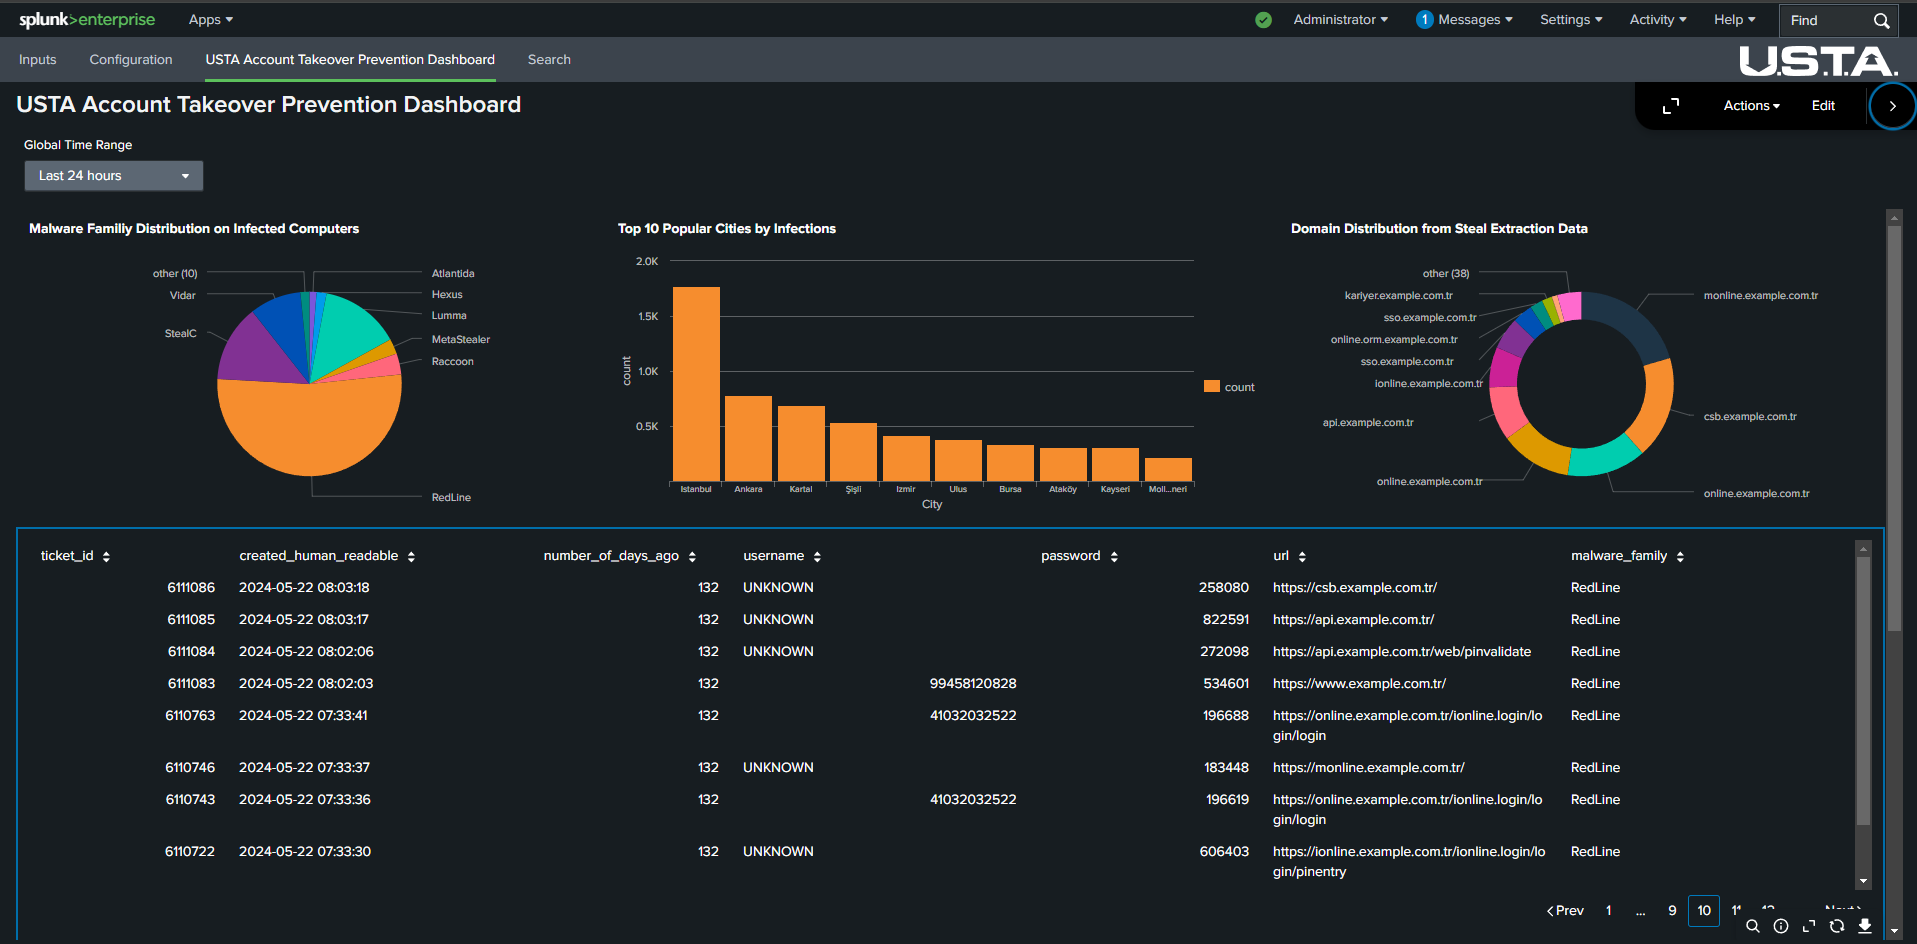Image resolution: width=1917 pixels, height=944 pixels.
Task: Open the right side panel arrow
Action: (x=1892, y=106)
